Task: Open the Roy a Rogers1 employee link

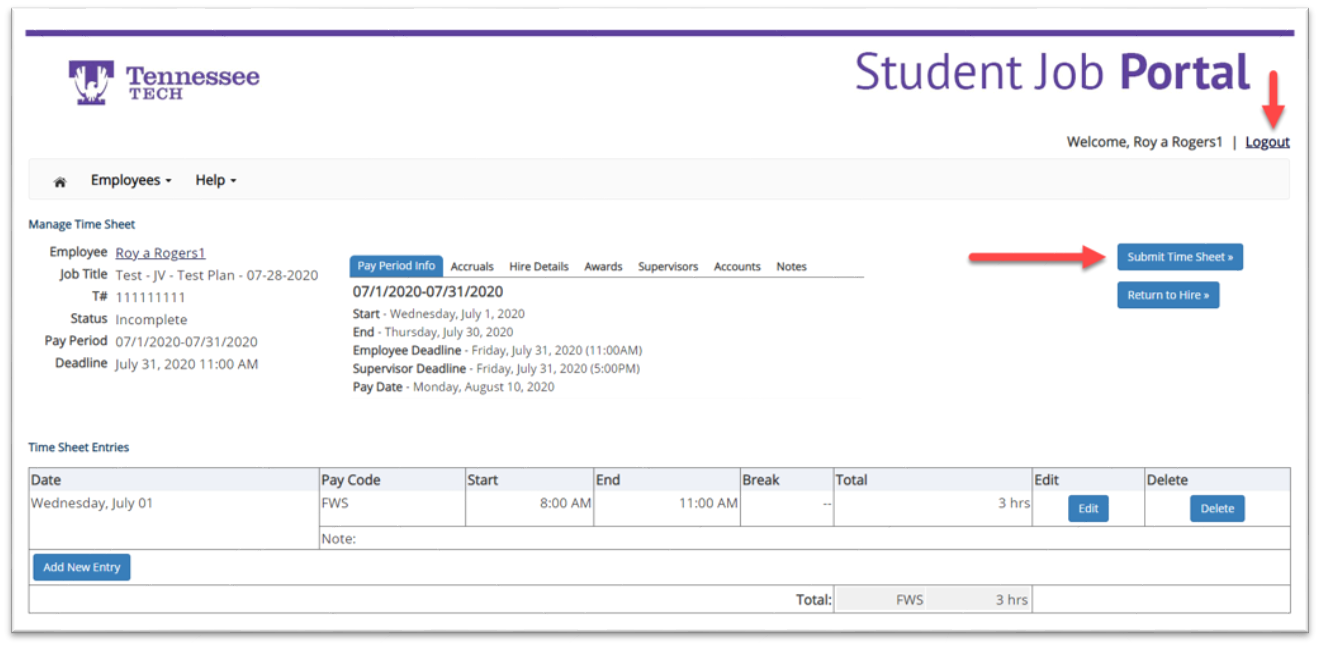Action: click(x=160, y=253)
